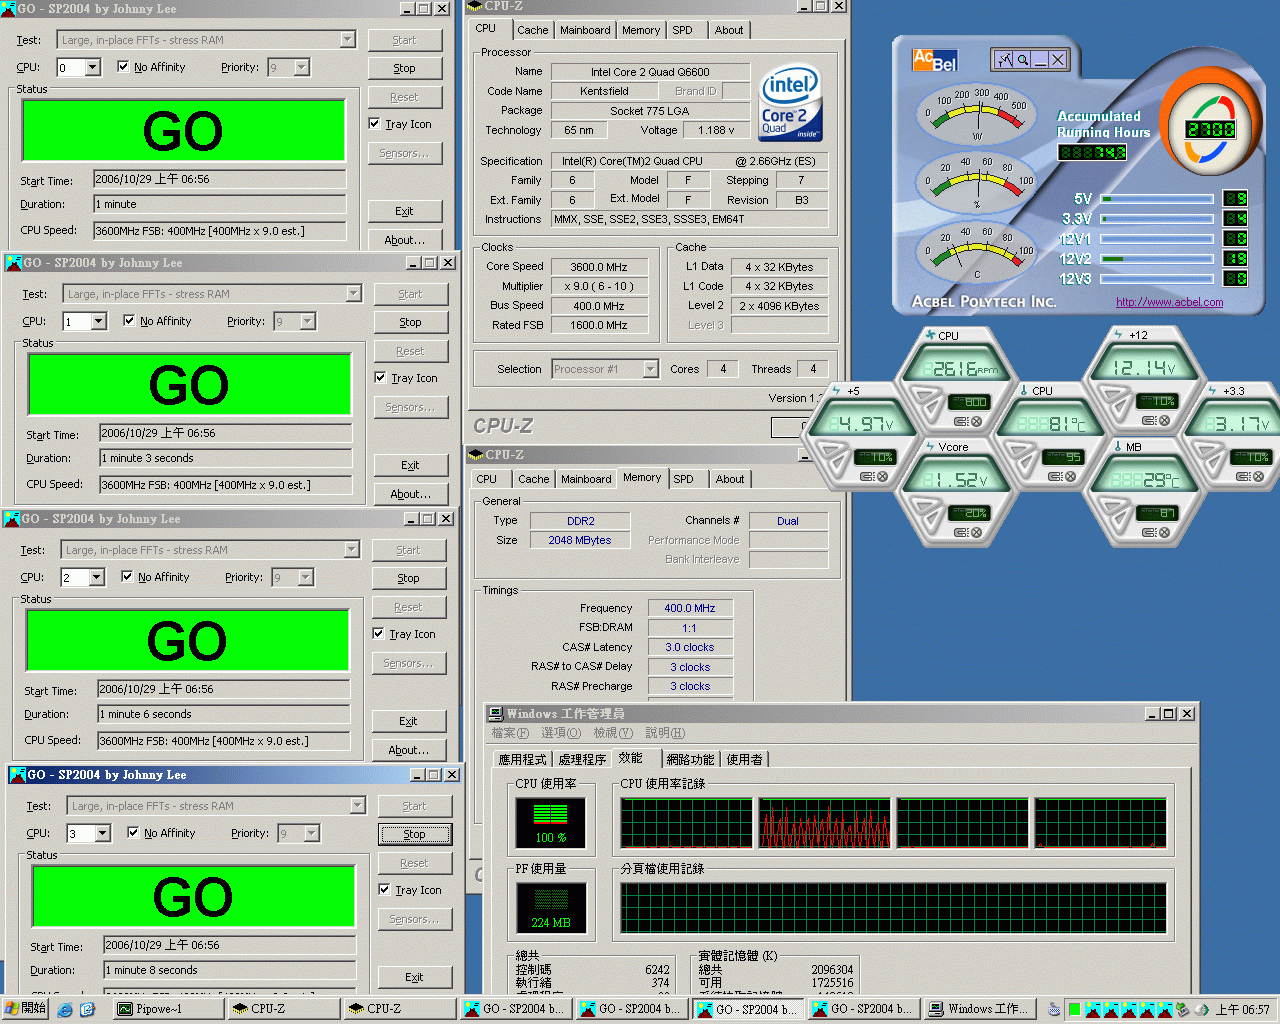Open 檔案(F) menu in Task Manager
1280x1024 pixels.
(510, 733)
